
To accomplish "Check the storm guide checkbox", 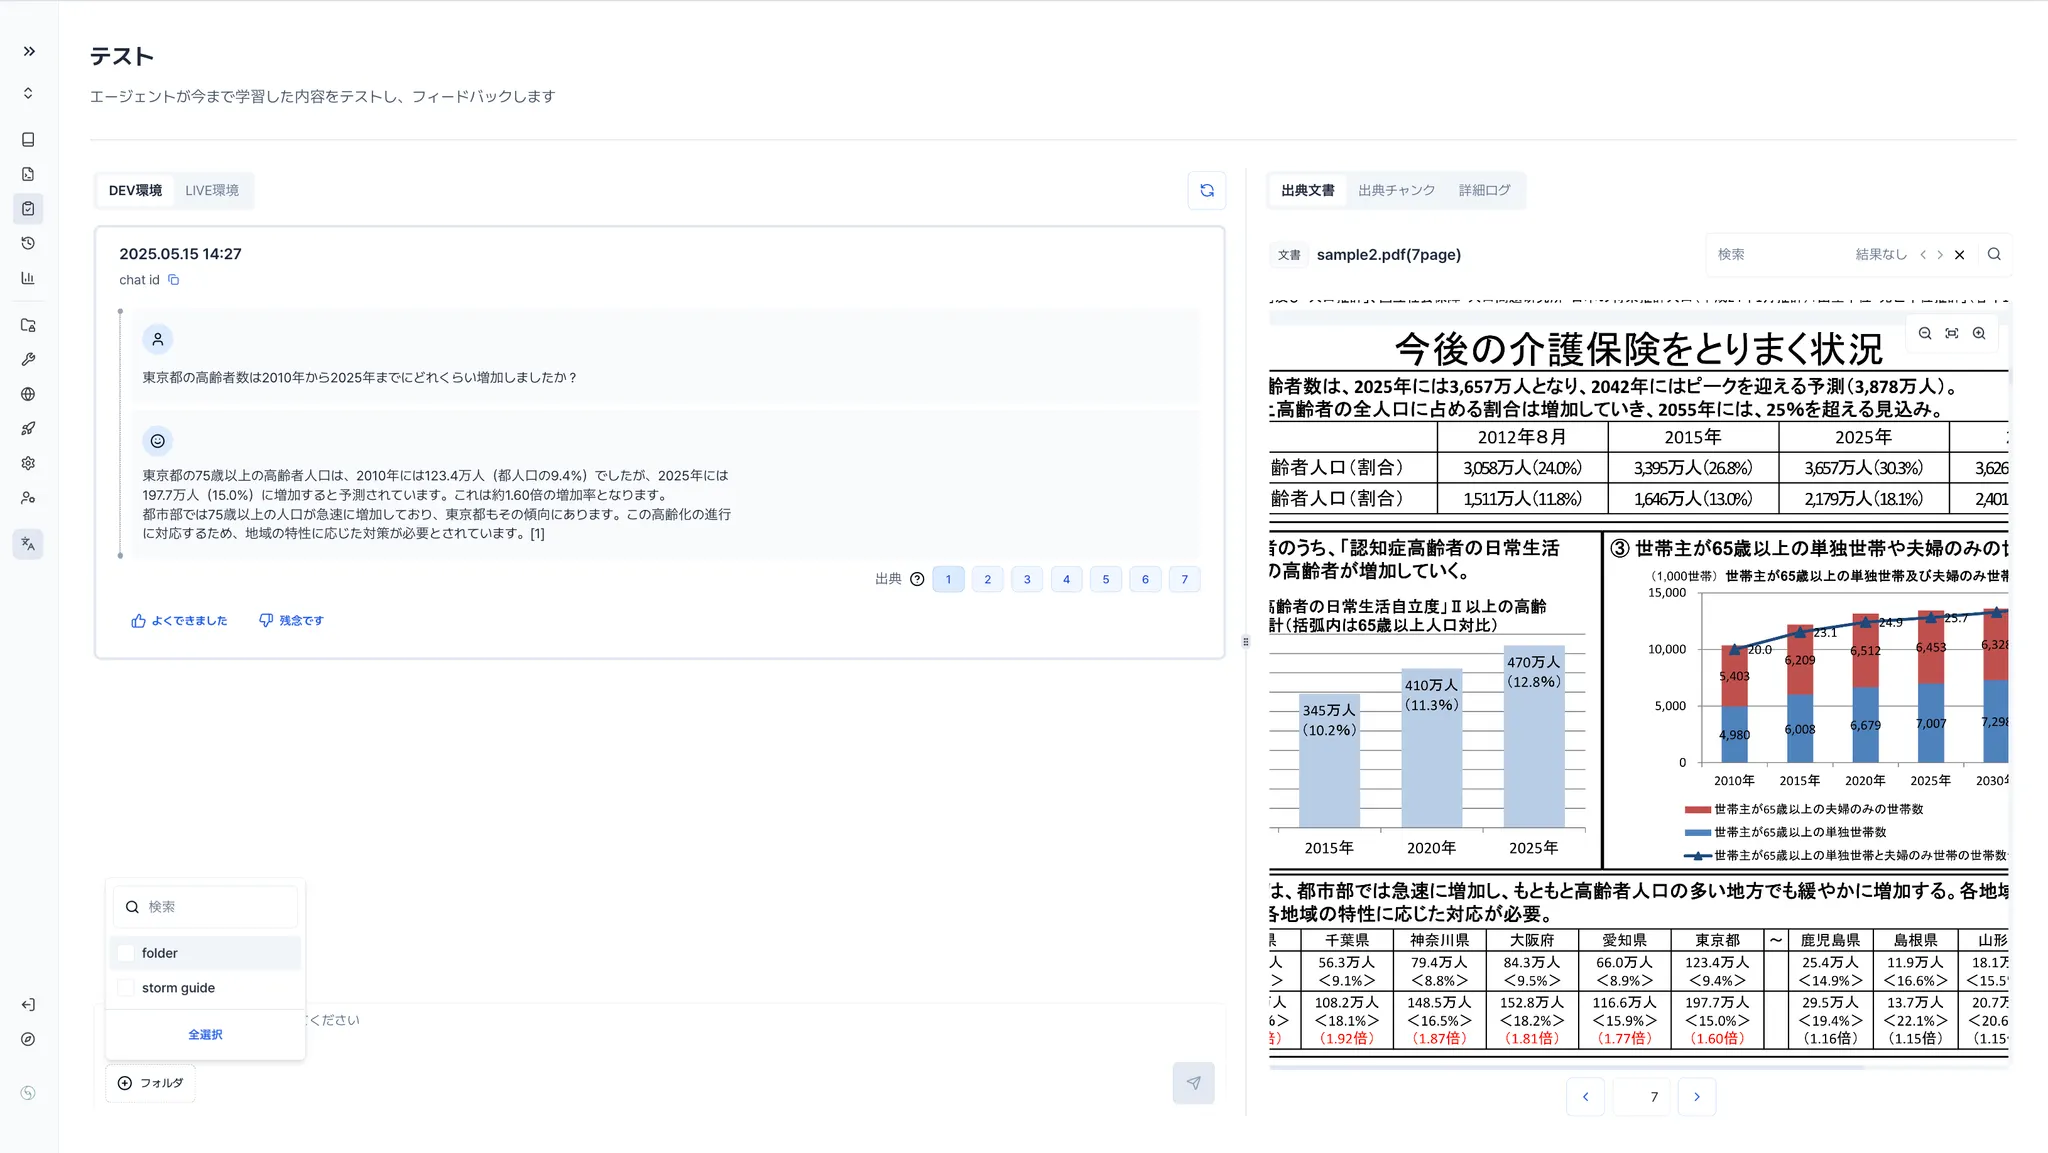I will pyautogui.click(x=126, y=988).
